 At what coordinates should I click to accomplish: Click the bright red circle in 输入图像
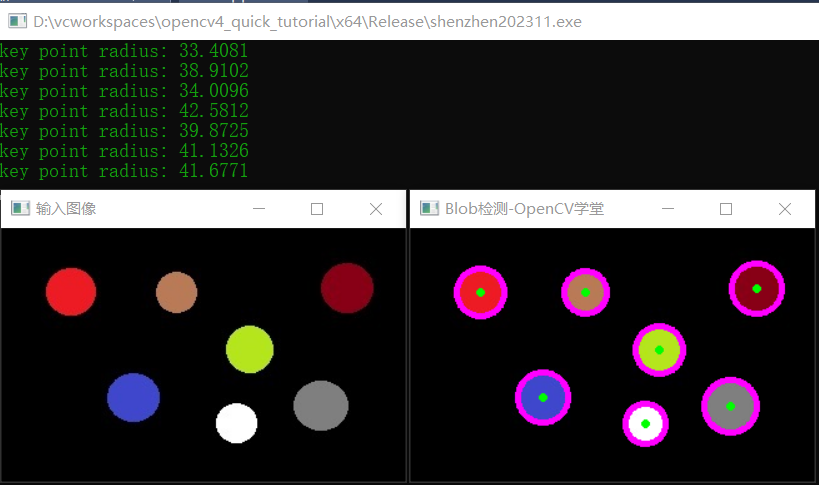tap(71, 292)
